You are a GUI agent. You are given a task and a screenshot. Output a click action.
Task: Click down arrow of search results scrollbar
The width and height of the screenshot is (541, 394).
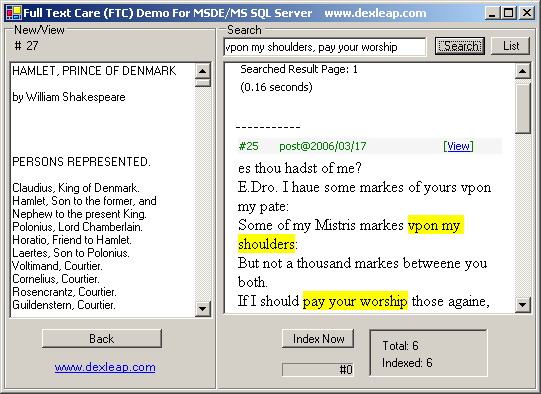coord(523,304)
